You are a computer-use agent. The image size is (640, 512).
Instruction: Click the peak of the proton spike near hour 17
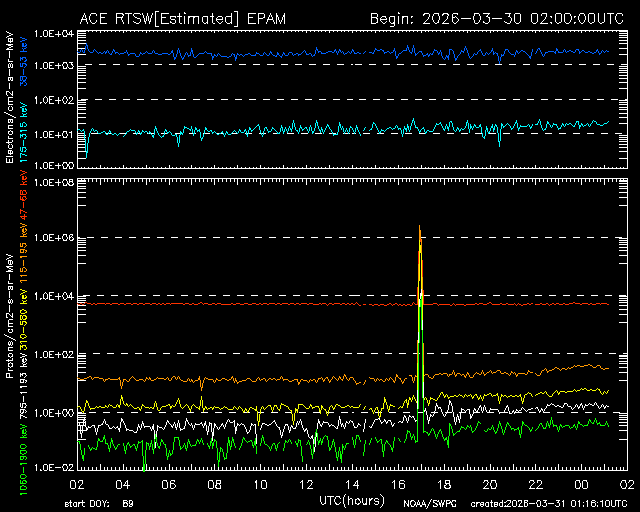420,228
